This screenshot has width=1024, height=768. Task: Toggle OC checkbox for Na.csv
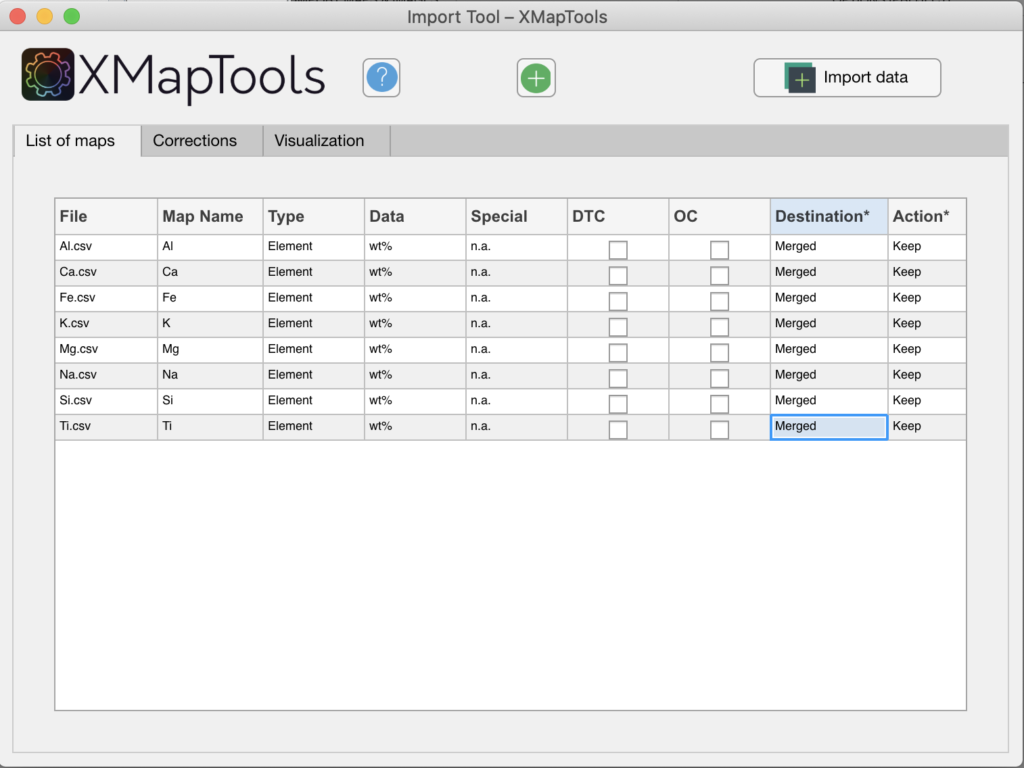pyautogui.click(x=719, y=378)
